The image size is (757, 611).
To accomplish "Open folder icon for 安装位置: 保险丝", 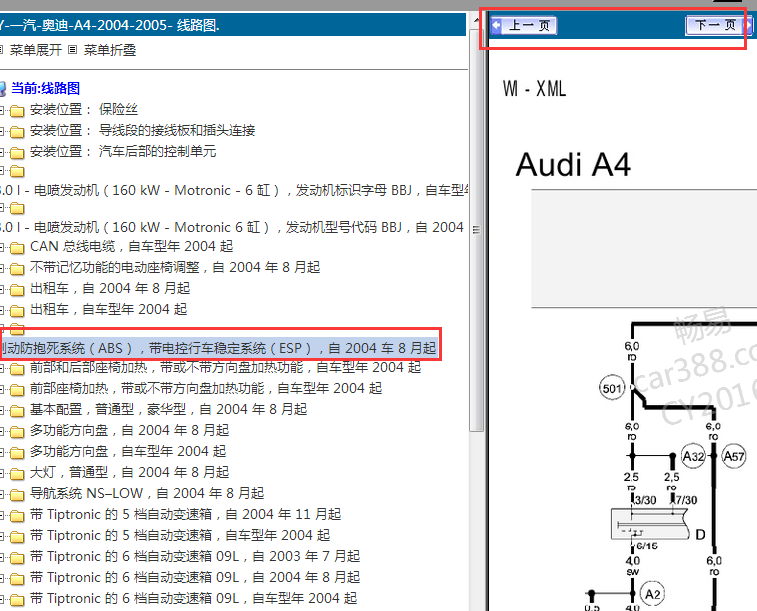I will tap(17, 111).
